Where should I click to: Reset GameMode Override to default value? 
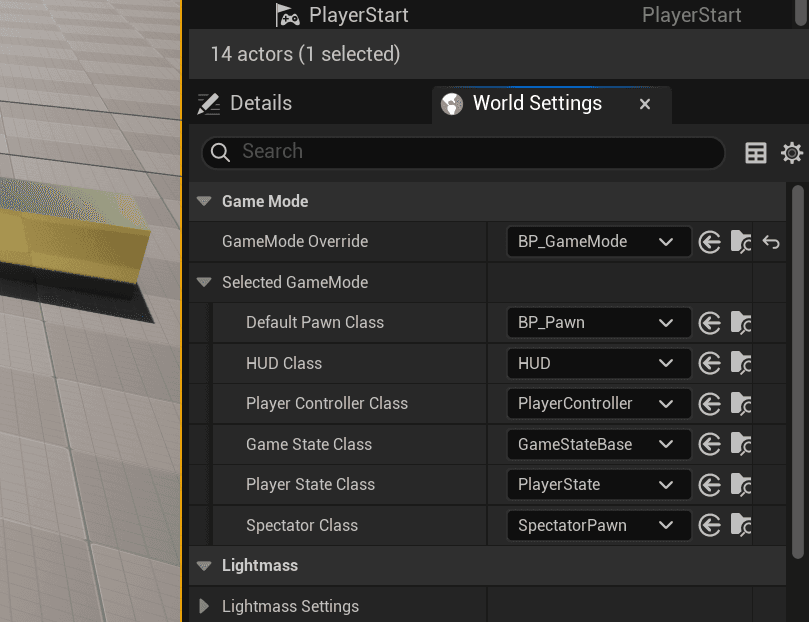pos(771,242)
